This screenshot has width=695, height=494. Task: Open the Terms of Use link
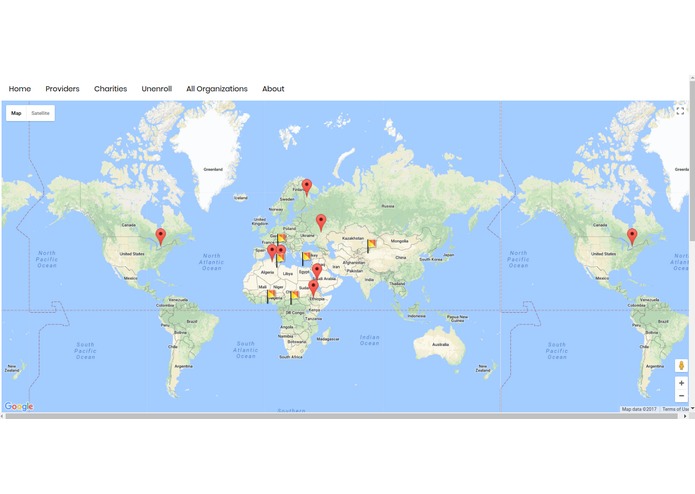coord(675,409)
